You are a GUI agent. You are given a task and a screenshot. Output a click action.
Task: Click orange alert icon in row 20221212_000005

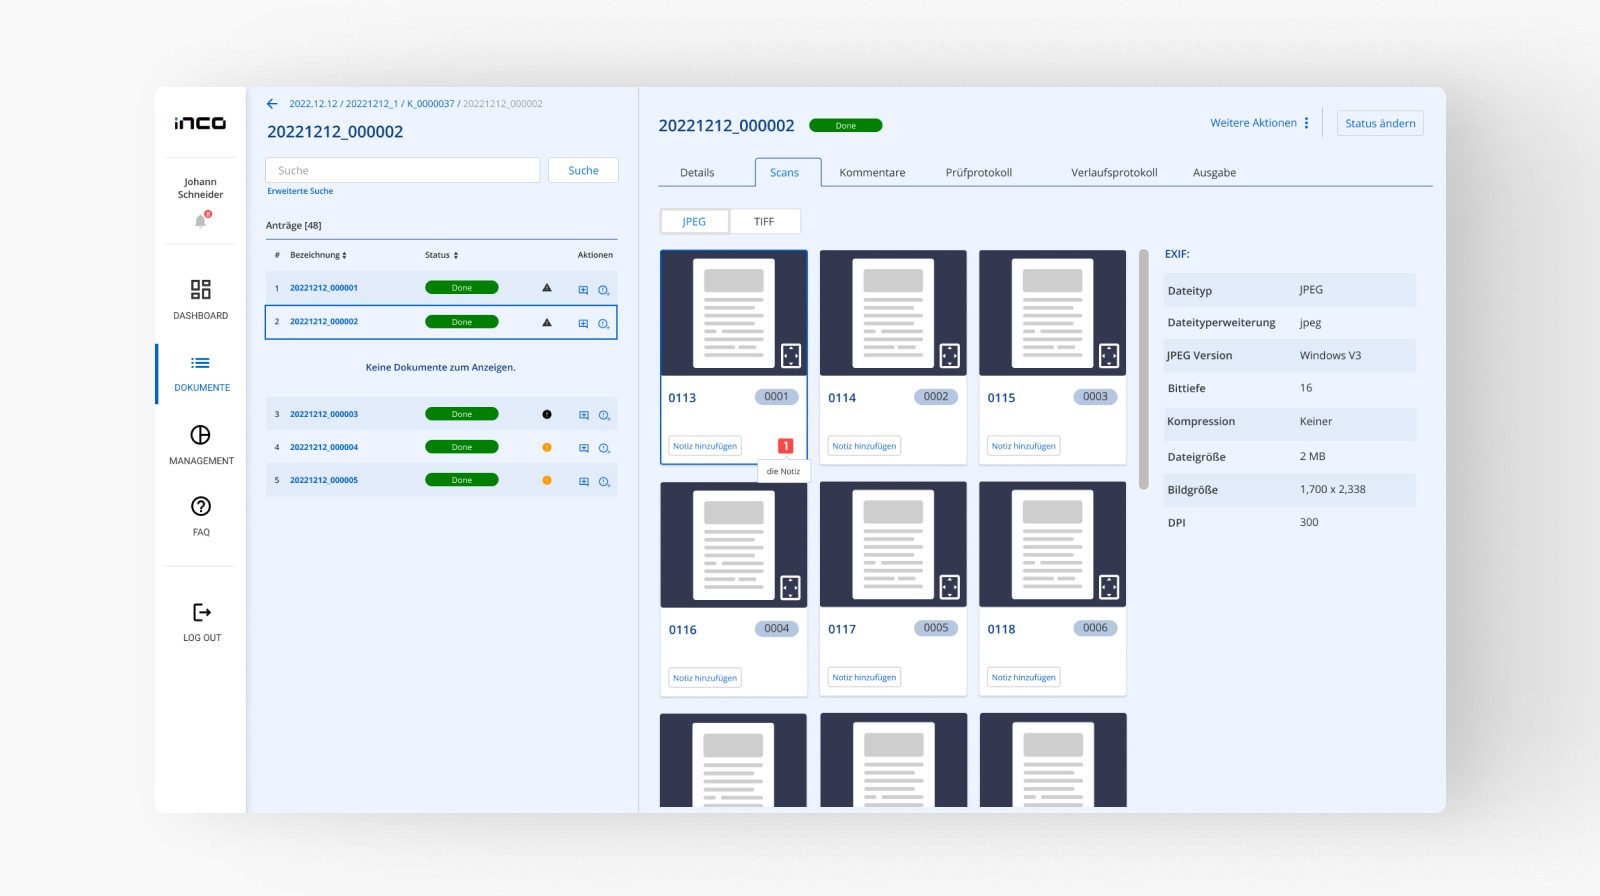547,480
